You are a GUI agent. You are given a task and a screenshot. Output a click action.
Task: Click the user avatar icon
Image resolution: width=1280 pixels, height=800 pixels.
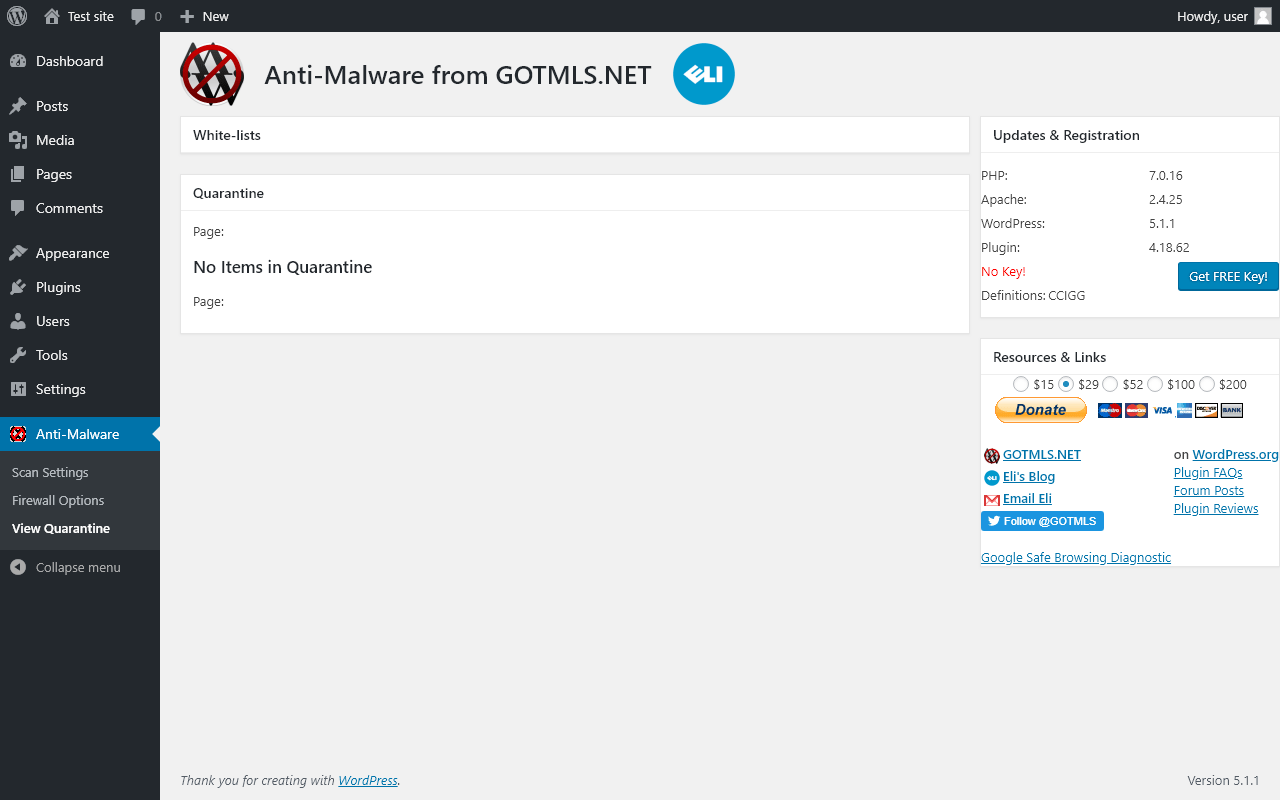click(1263, 16)
